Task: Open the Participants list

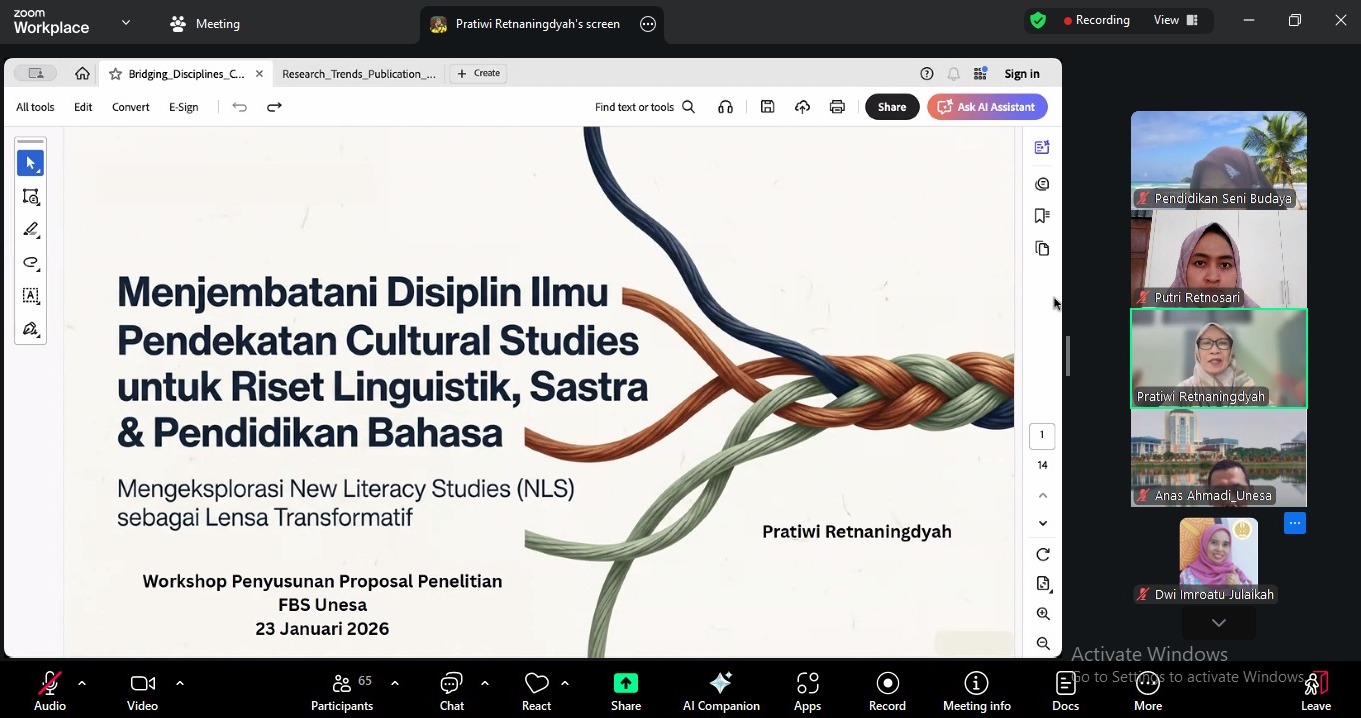Action: click(x=342, y=691)
